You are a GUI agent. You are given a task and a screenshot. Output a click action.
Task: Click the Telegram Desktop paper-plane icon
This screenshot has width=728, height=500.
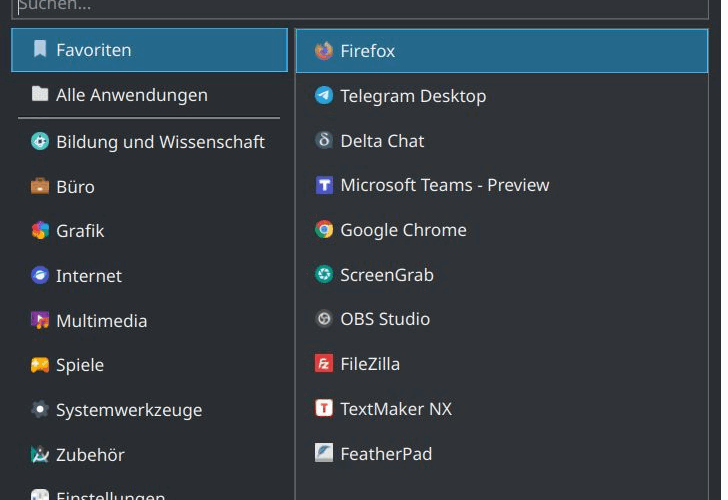click(x=324, y=96)
